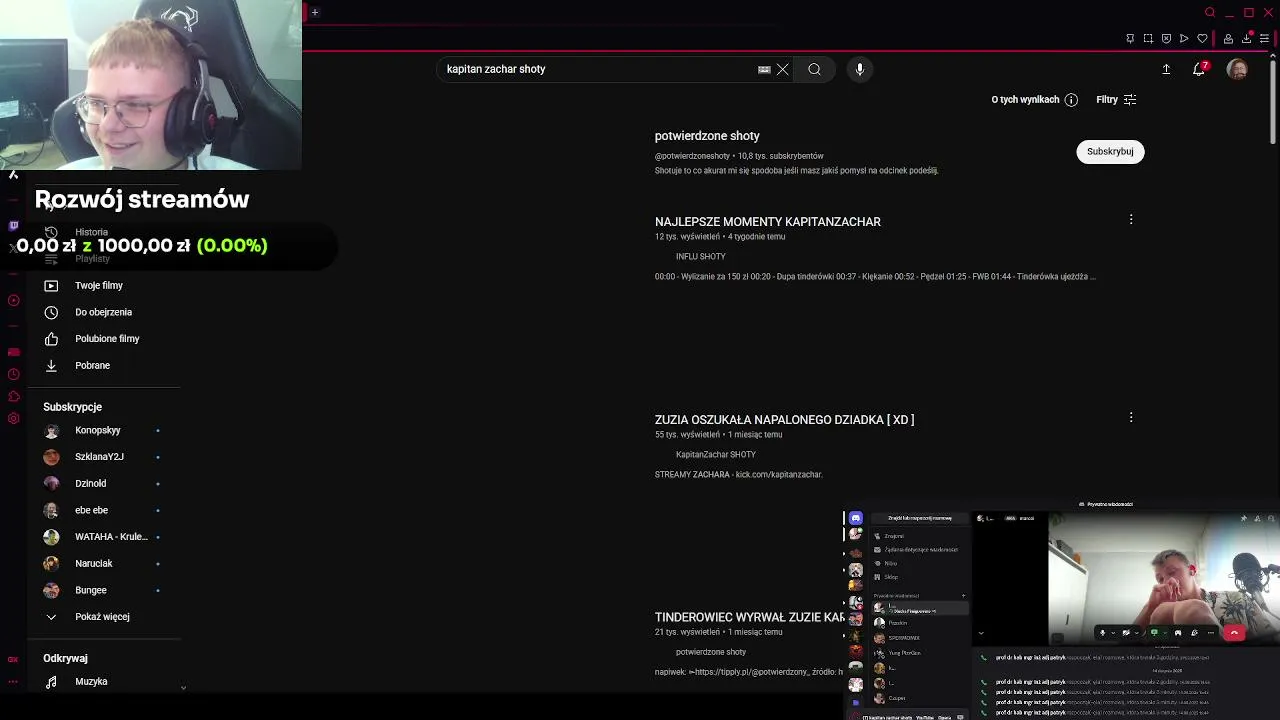
Task: Open the Filtry filter options
Action: point(1116,100)
